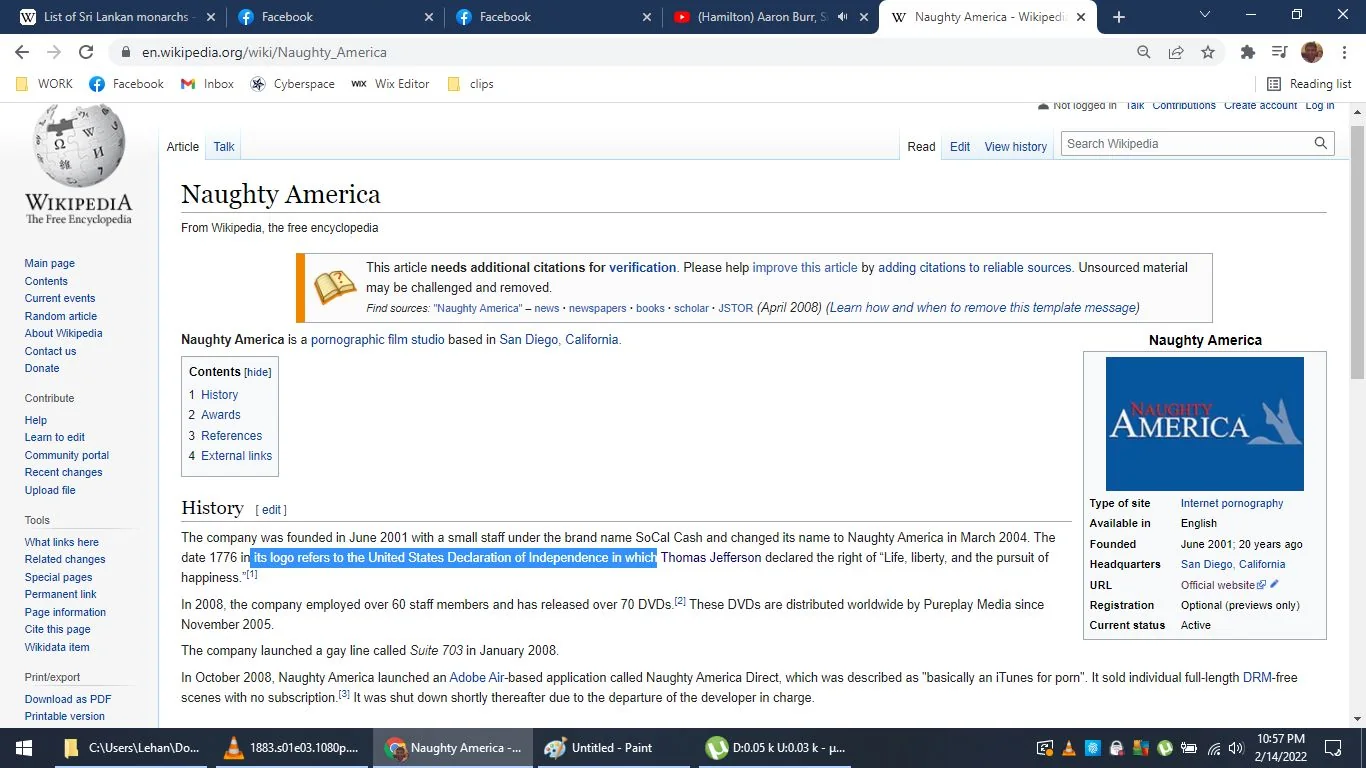
Task: Open the Cyberspace bookmark
Action: tap(292, 84)
